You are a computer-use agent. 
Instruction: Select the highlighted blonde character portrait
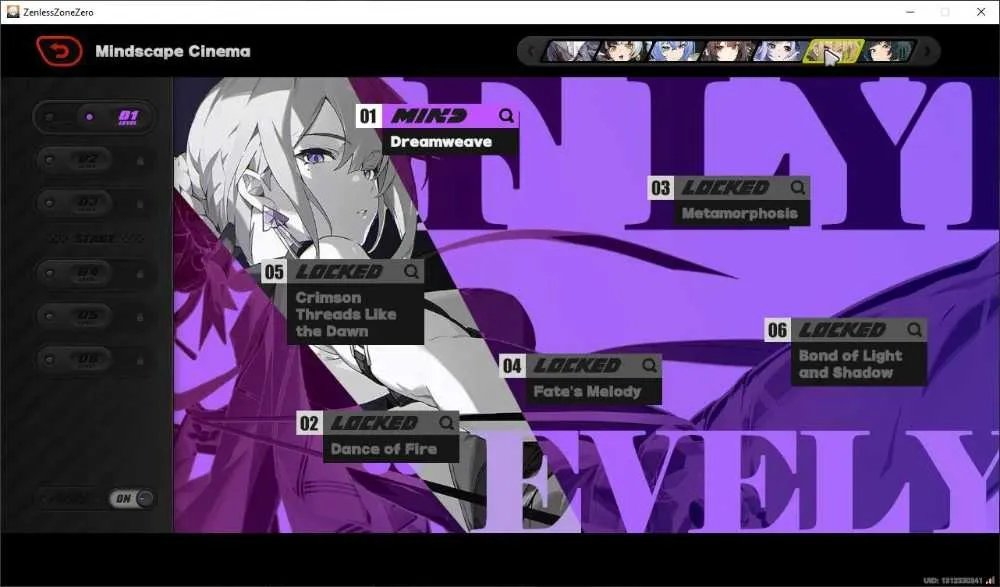pos(834,51)
